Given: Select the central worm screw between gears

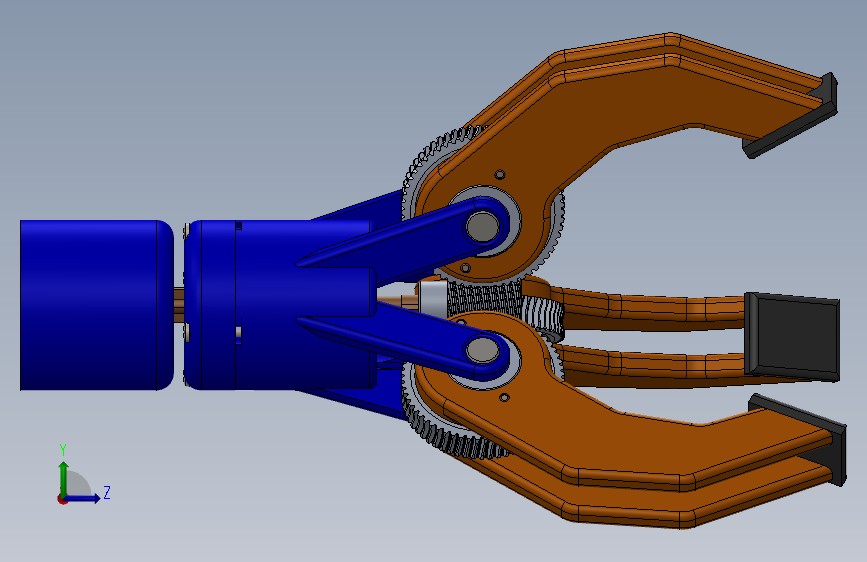Looking at the screenshot, I should click(x=484, y=299).
